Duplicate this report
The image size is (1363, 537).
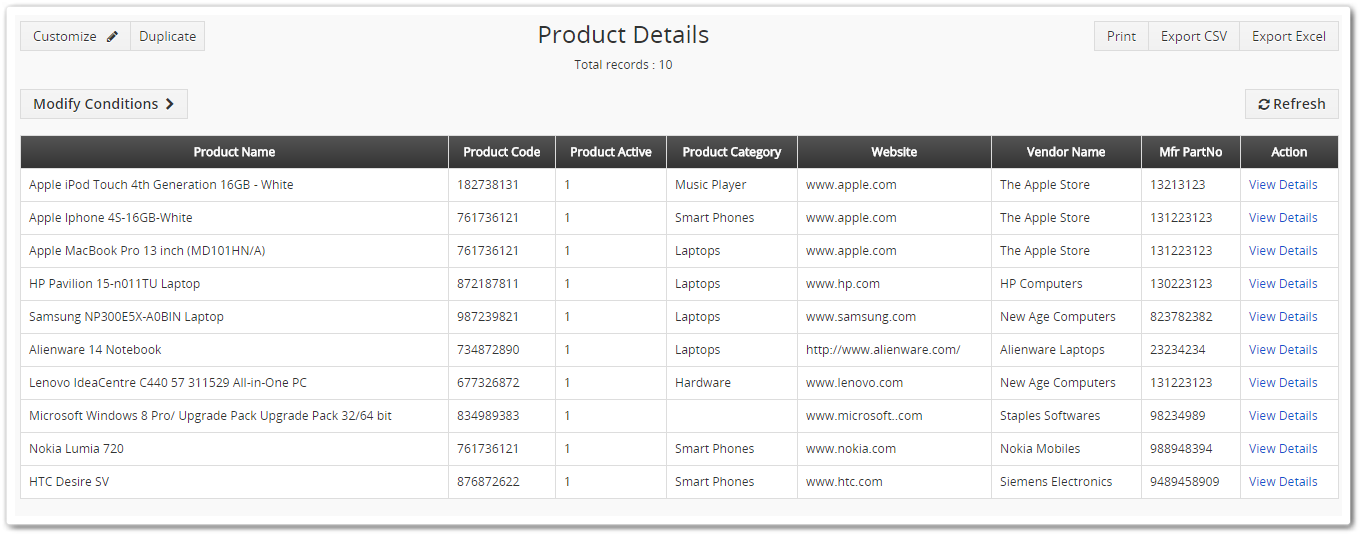(167, 37)
